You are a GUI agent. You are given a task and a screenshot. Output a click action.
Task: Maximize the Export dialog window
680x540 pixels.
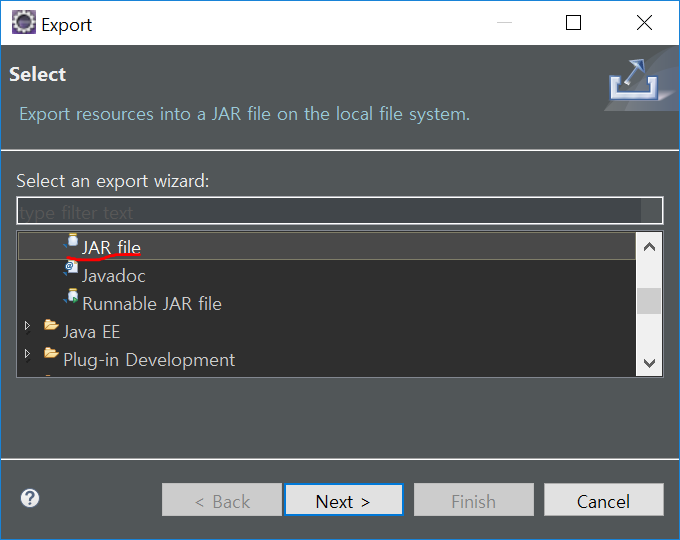[573, 23]
